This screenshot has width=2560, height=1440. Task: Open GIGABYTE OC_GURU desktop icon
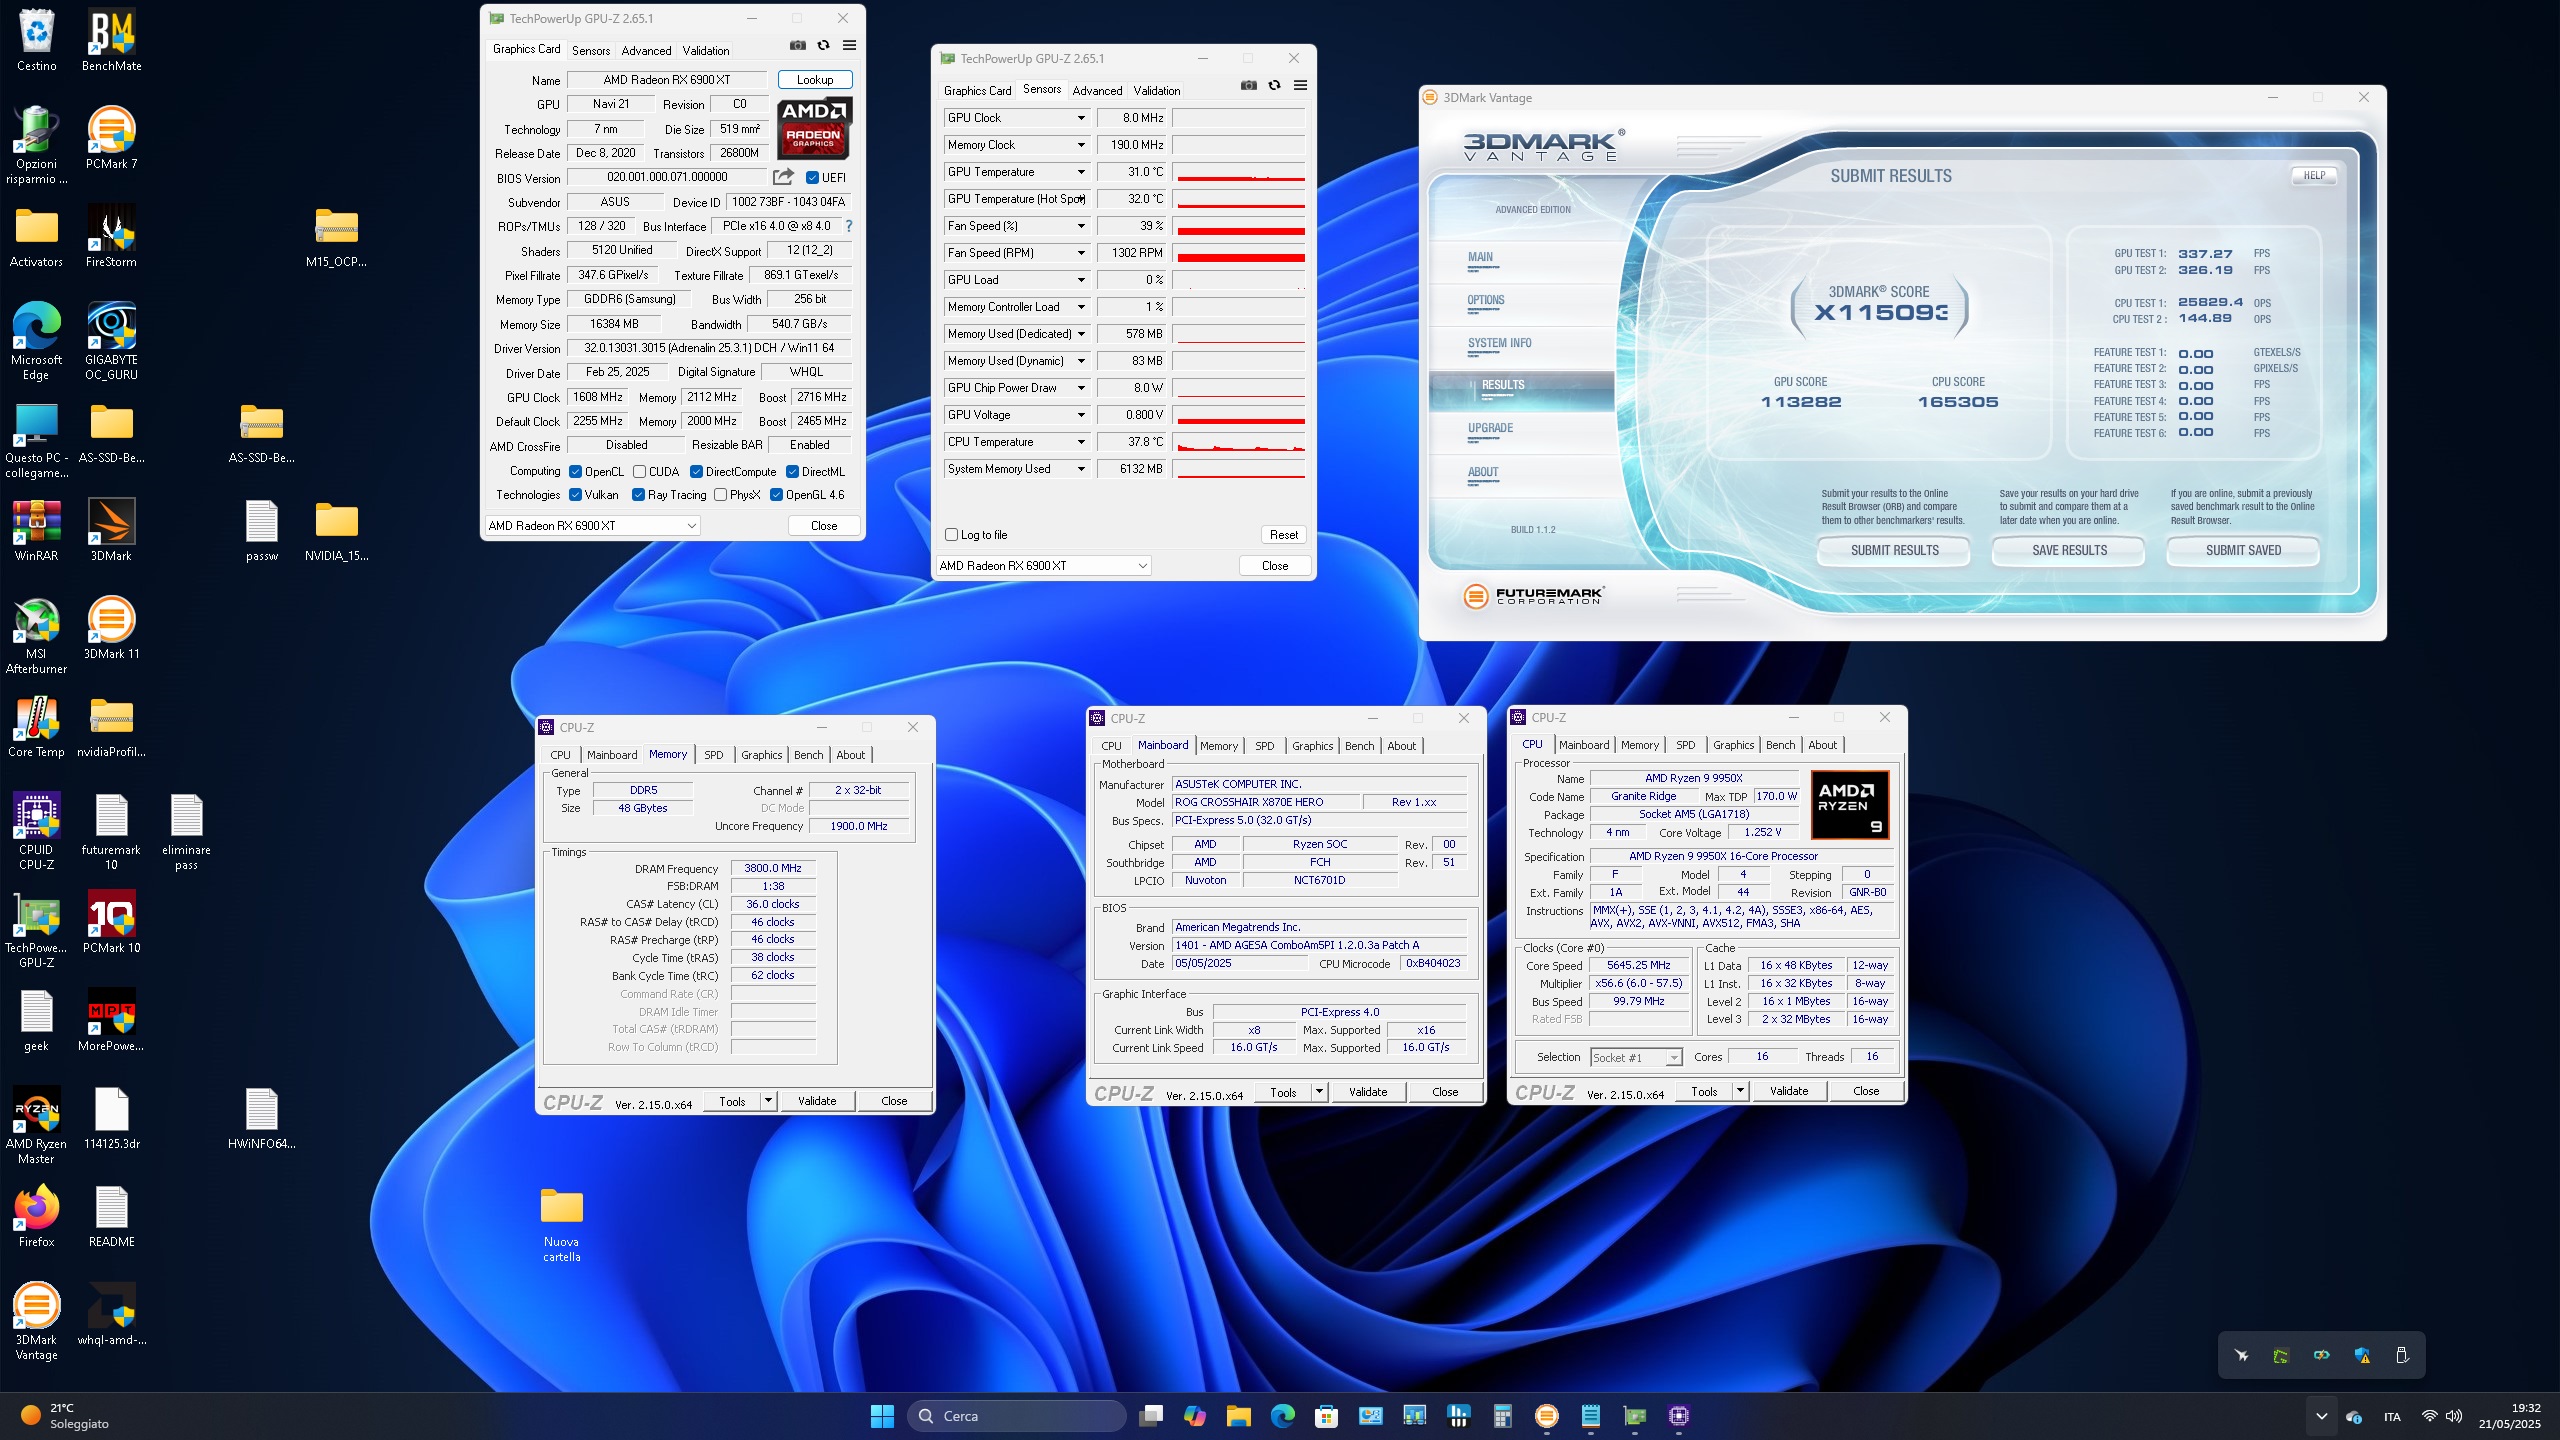coord(111,340)
